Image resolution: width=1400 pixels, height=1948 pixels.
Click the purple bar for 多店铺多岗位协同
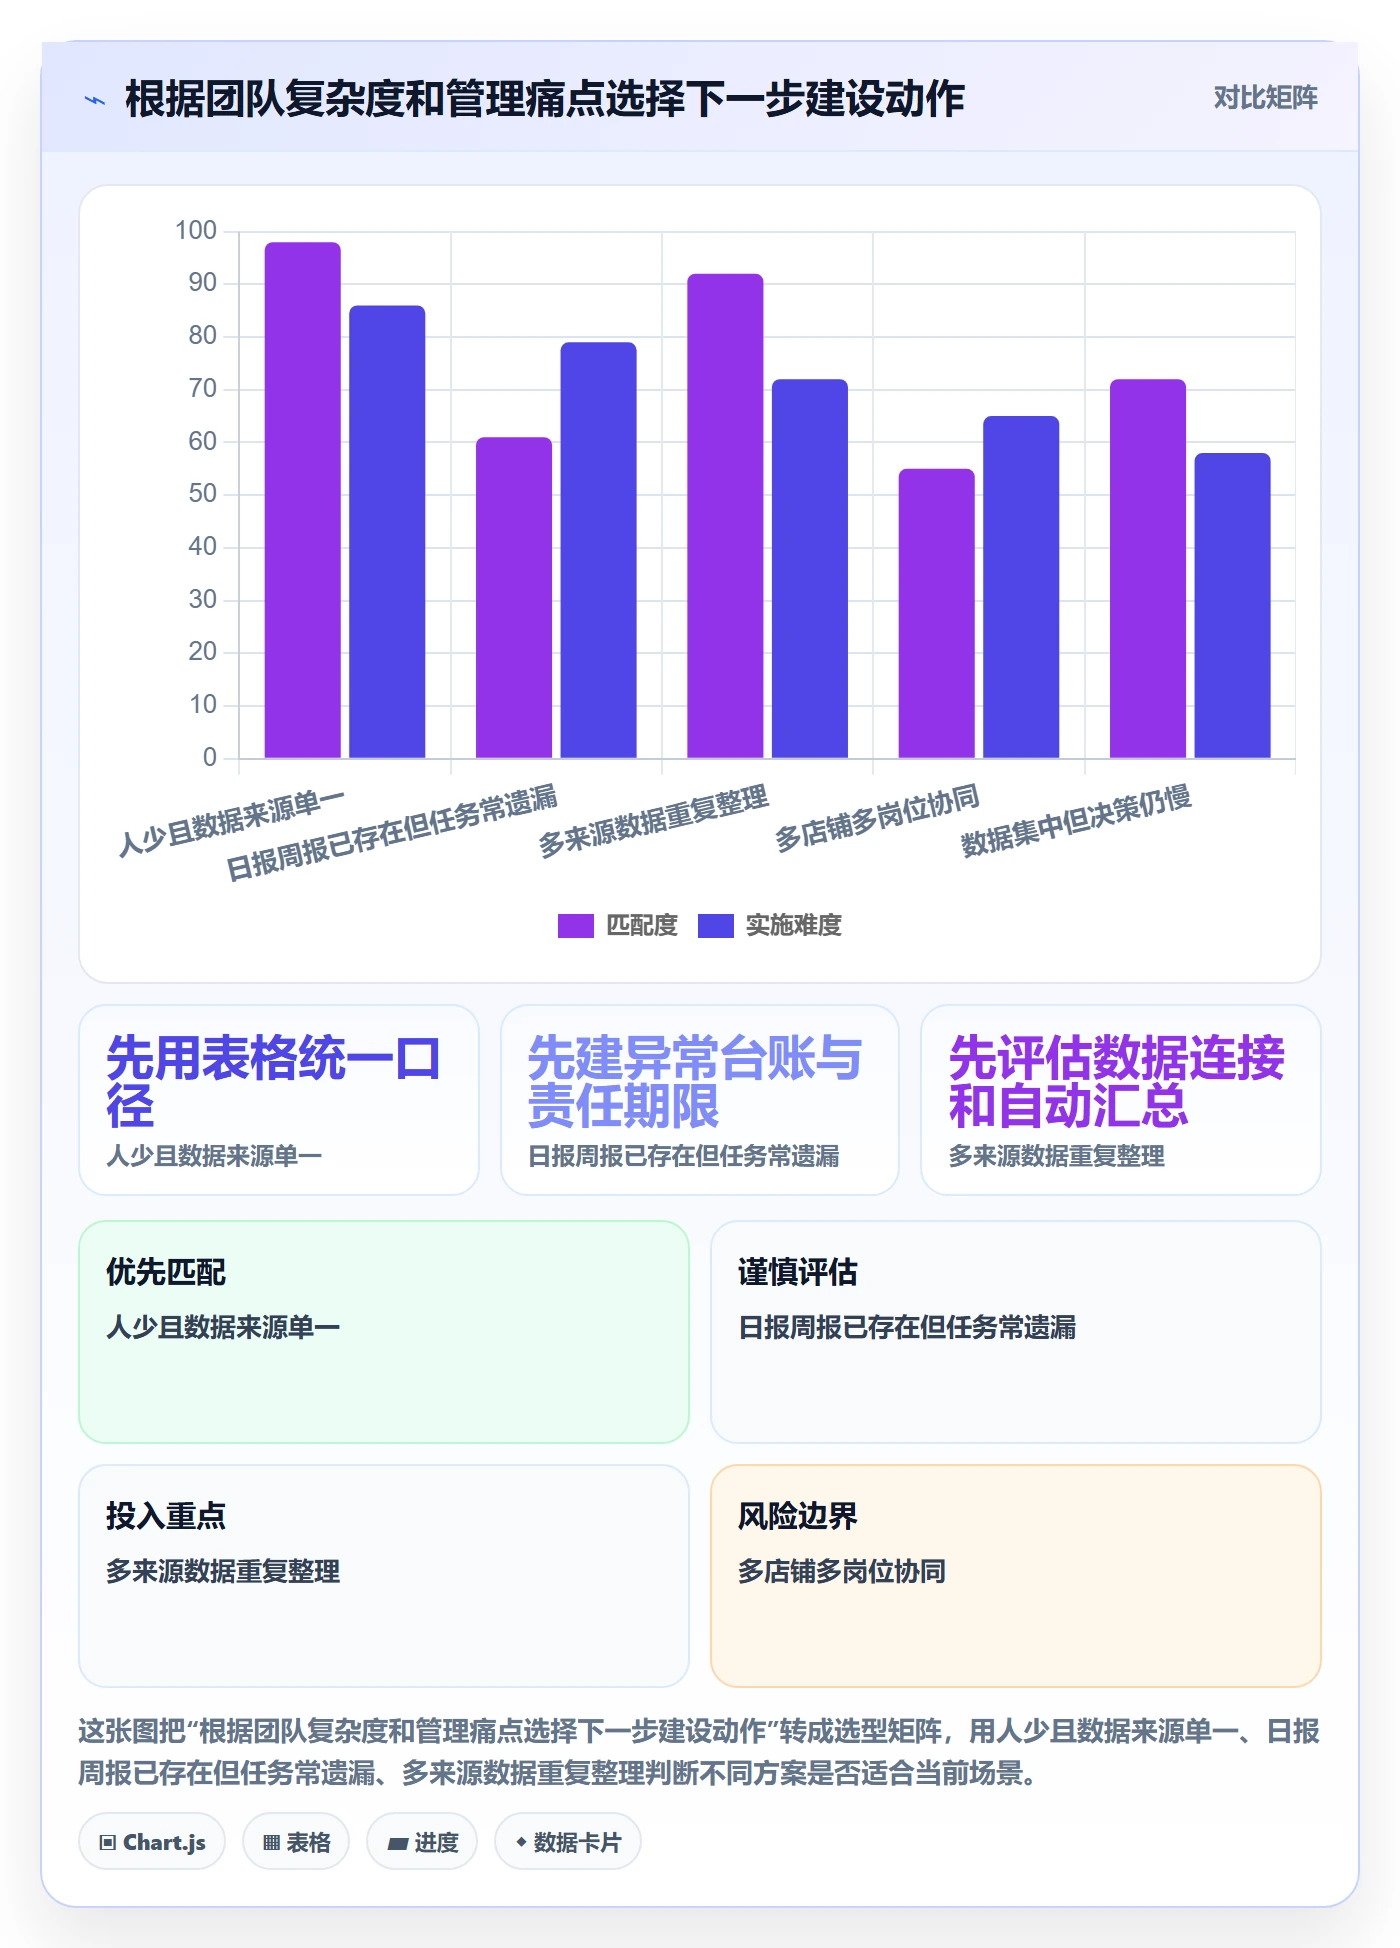(x=936, y=613)
